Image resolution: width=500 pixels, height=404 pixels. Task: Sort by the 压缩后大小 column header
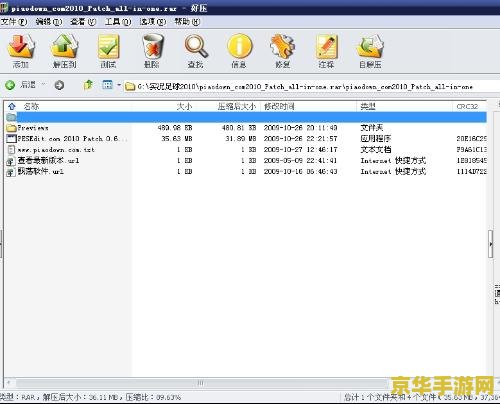(237, 106)
